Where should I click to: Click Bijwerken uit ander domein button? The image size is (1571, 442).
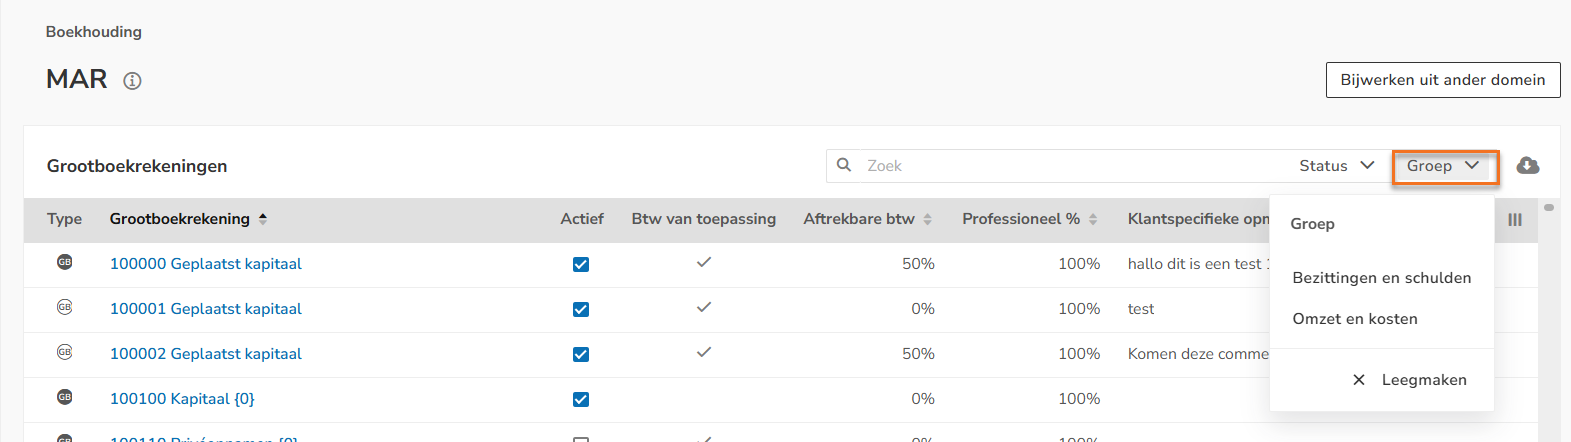click(1443, 80)
